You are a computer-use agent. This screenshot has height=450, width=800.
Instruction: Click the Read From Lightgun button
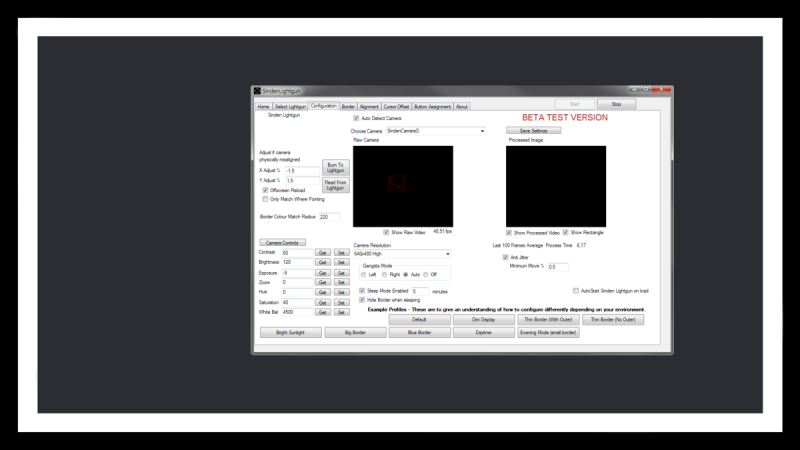click(x=335, y=185)
